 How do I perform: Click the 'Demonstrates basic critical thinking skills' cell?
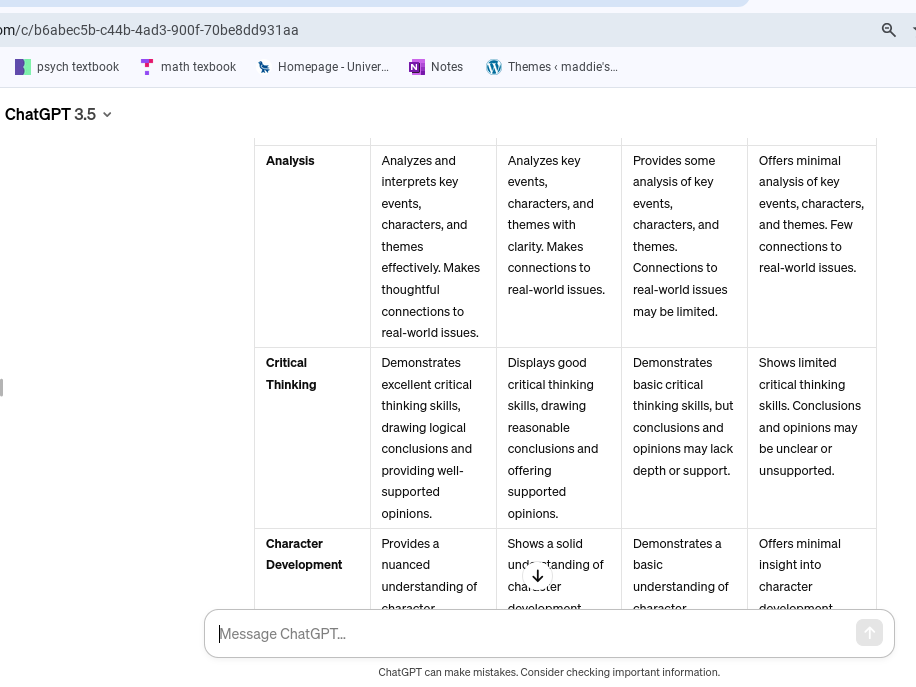(x=685, y=438)
